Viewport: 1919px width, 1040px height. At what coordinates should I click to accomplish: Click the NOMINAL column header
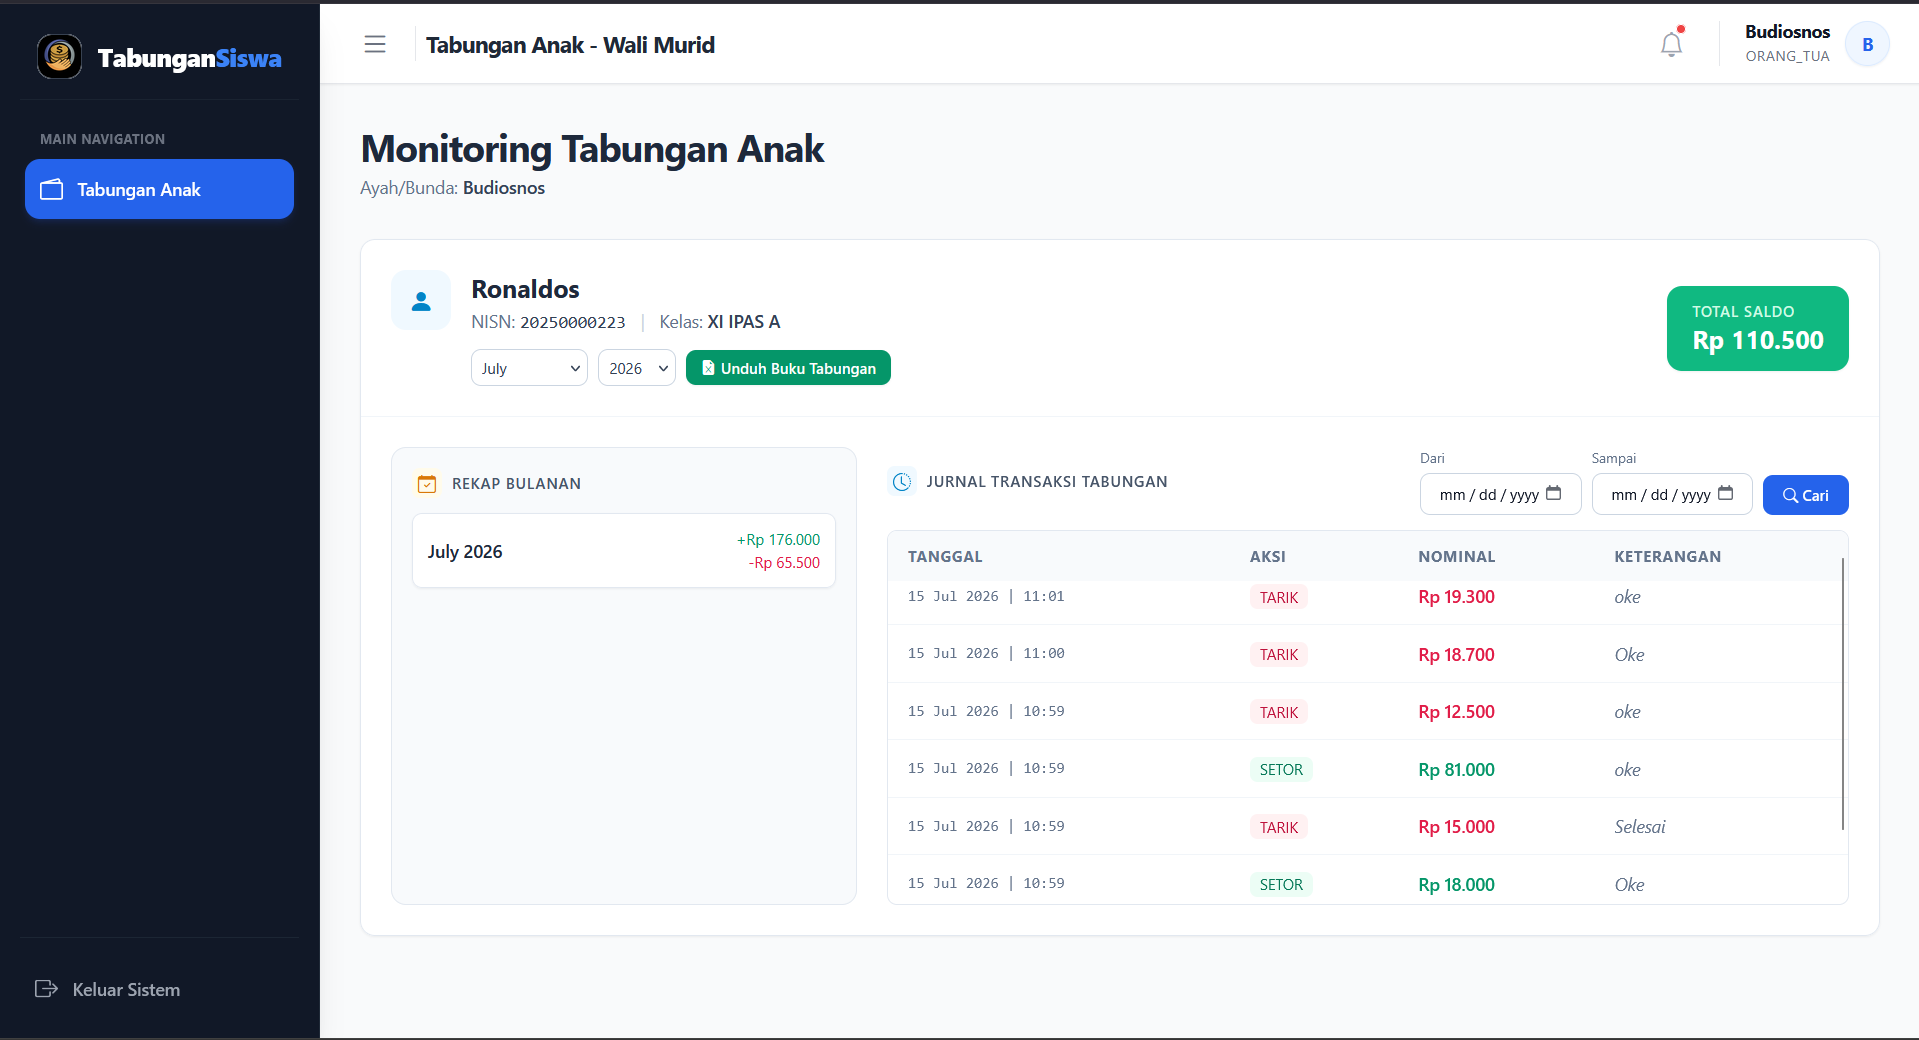1457,557
